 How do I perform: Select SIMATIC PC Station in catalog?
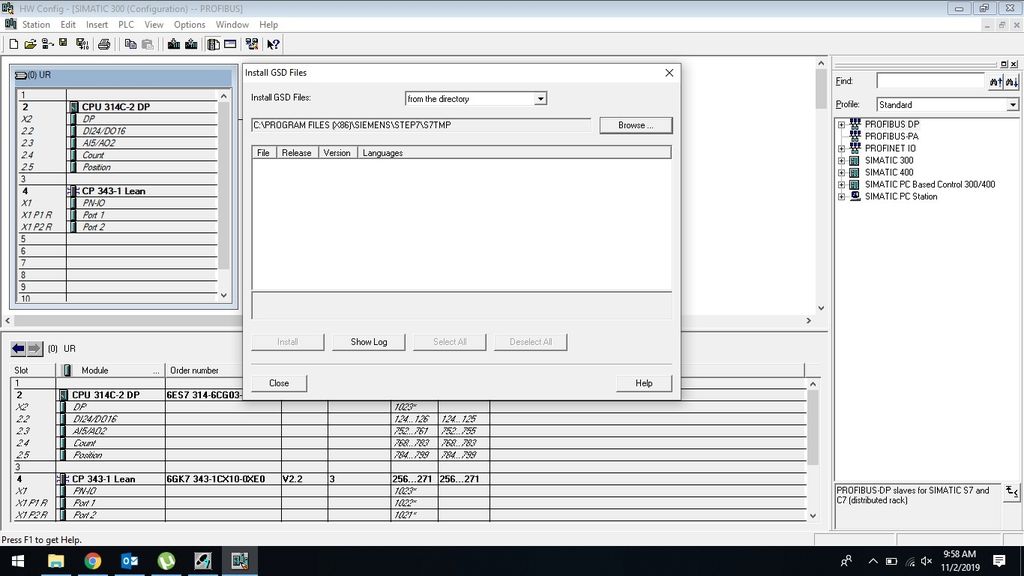(x=901, y=196)
